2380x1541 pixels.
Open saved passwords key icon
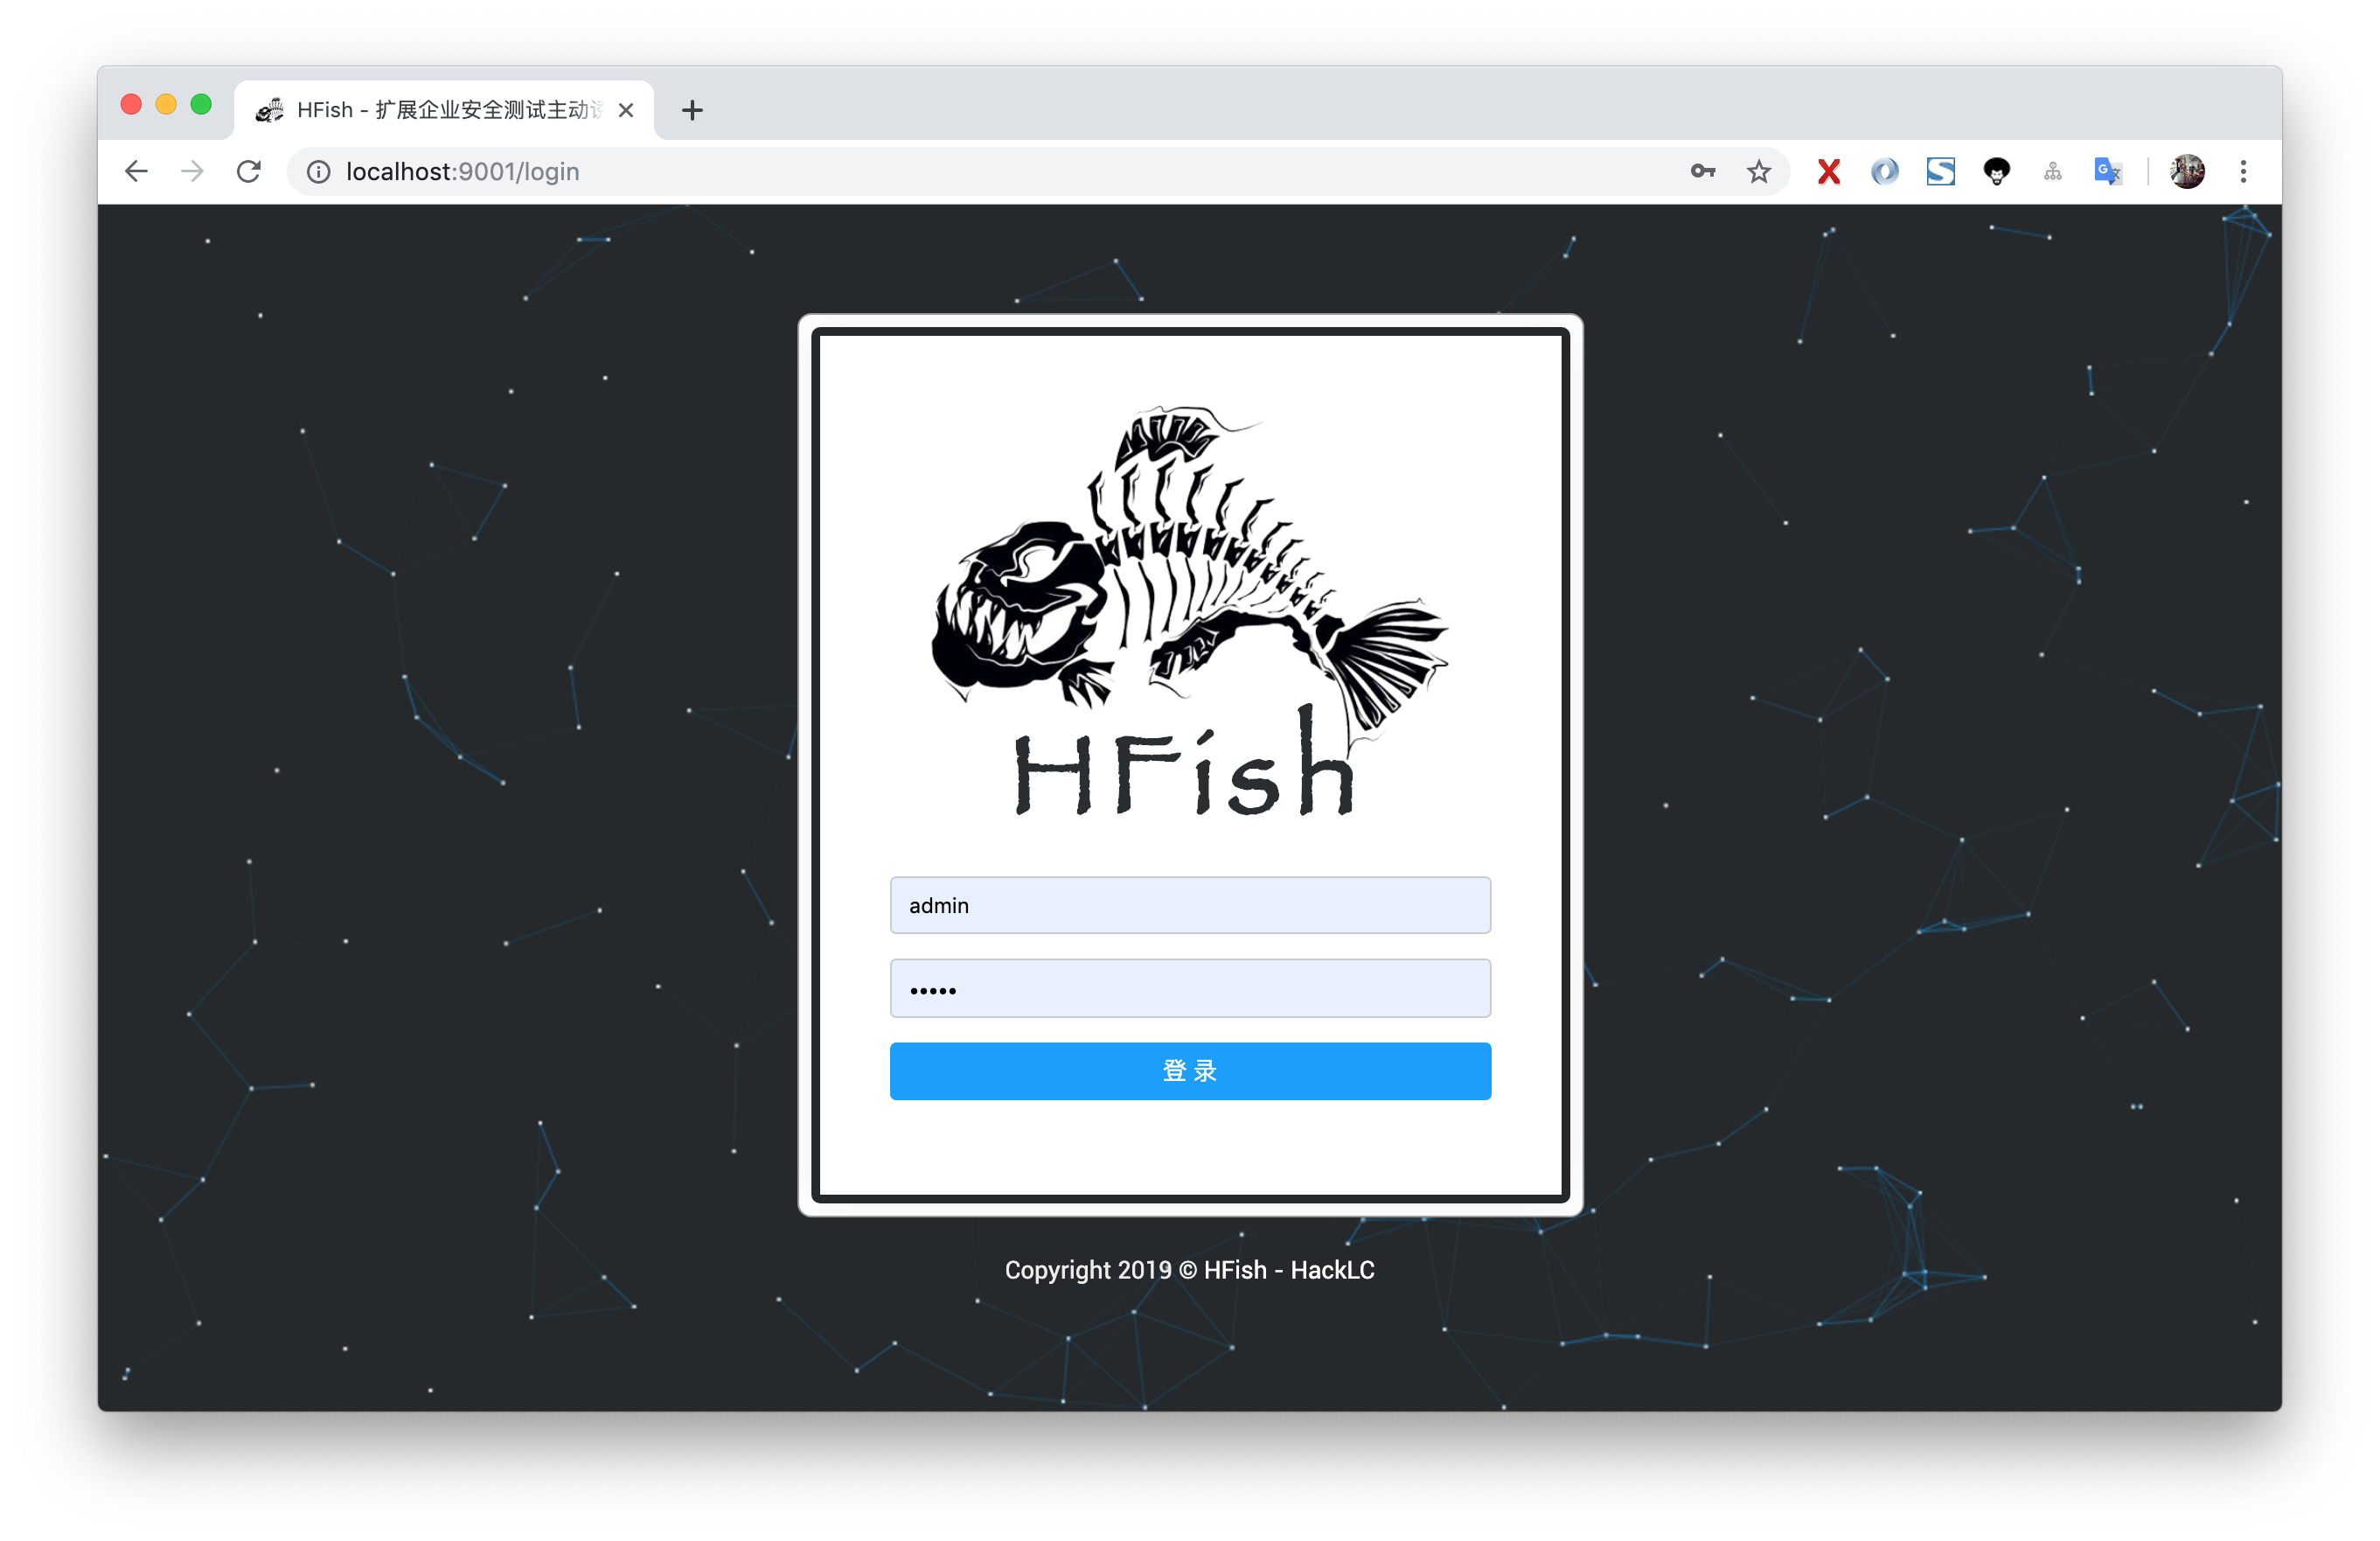click(1702, 172)
